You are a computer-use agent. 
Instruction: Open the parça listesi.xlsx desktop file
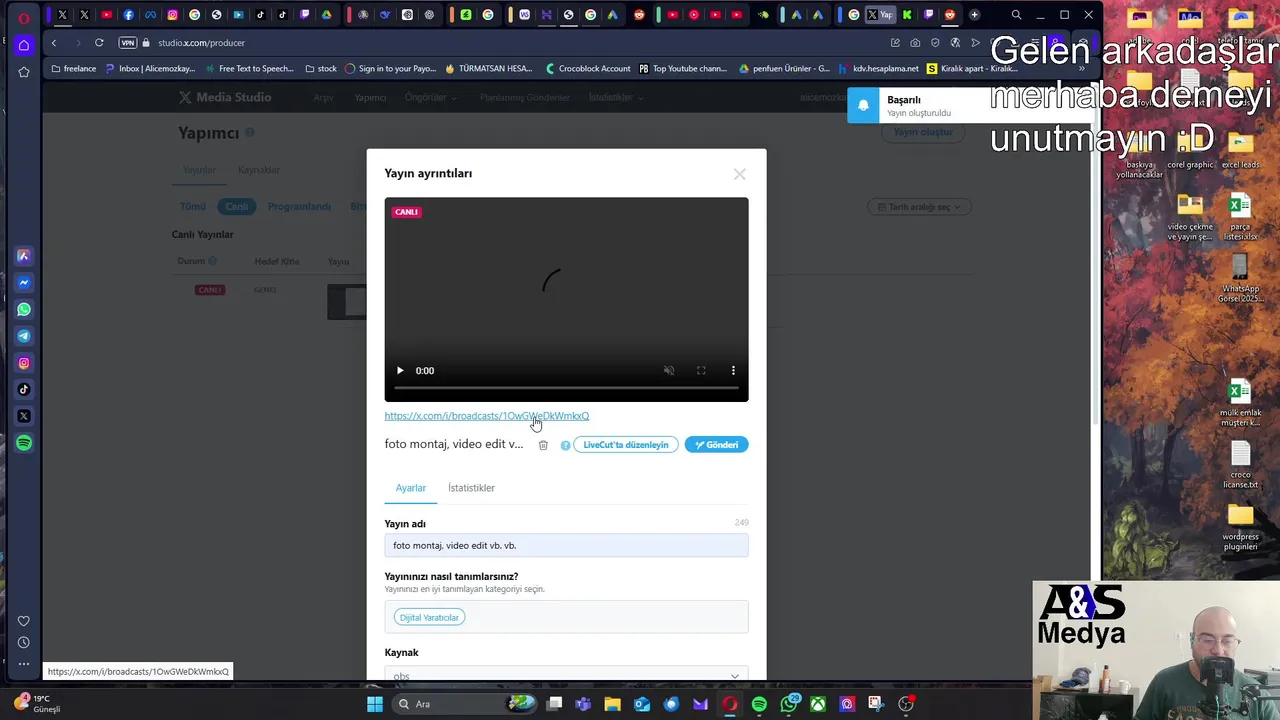click(x=1240, y=217)
